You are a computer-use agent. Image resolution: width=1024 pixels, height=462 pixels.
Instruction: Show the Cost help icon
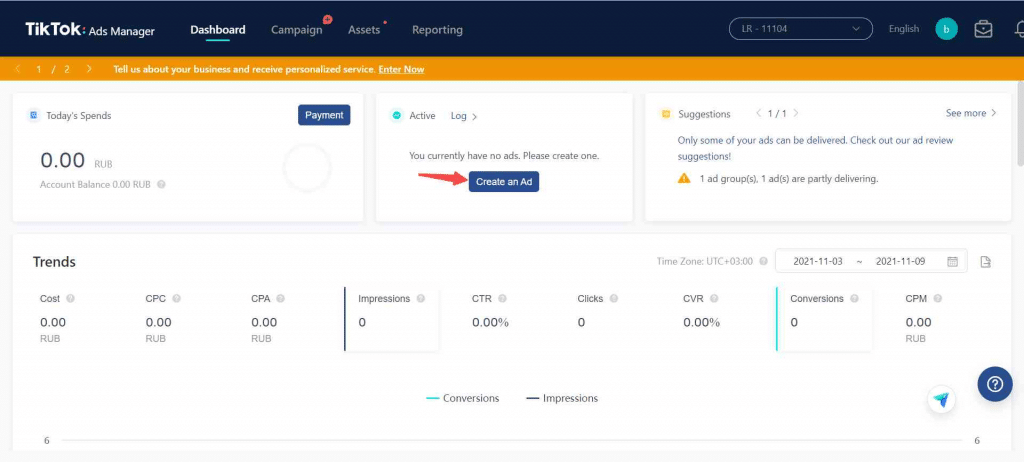click(70, 298)
